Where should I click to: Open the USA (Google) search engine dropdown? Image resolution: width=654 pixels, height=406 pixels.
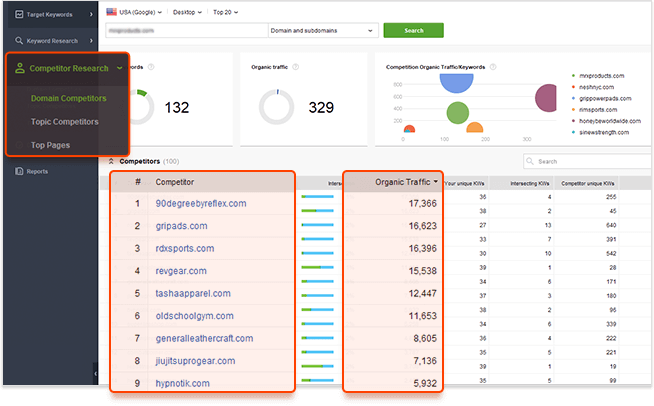coord(140,12)
